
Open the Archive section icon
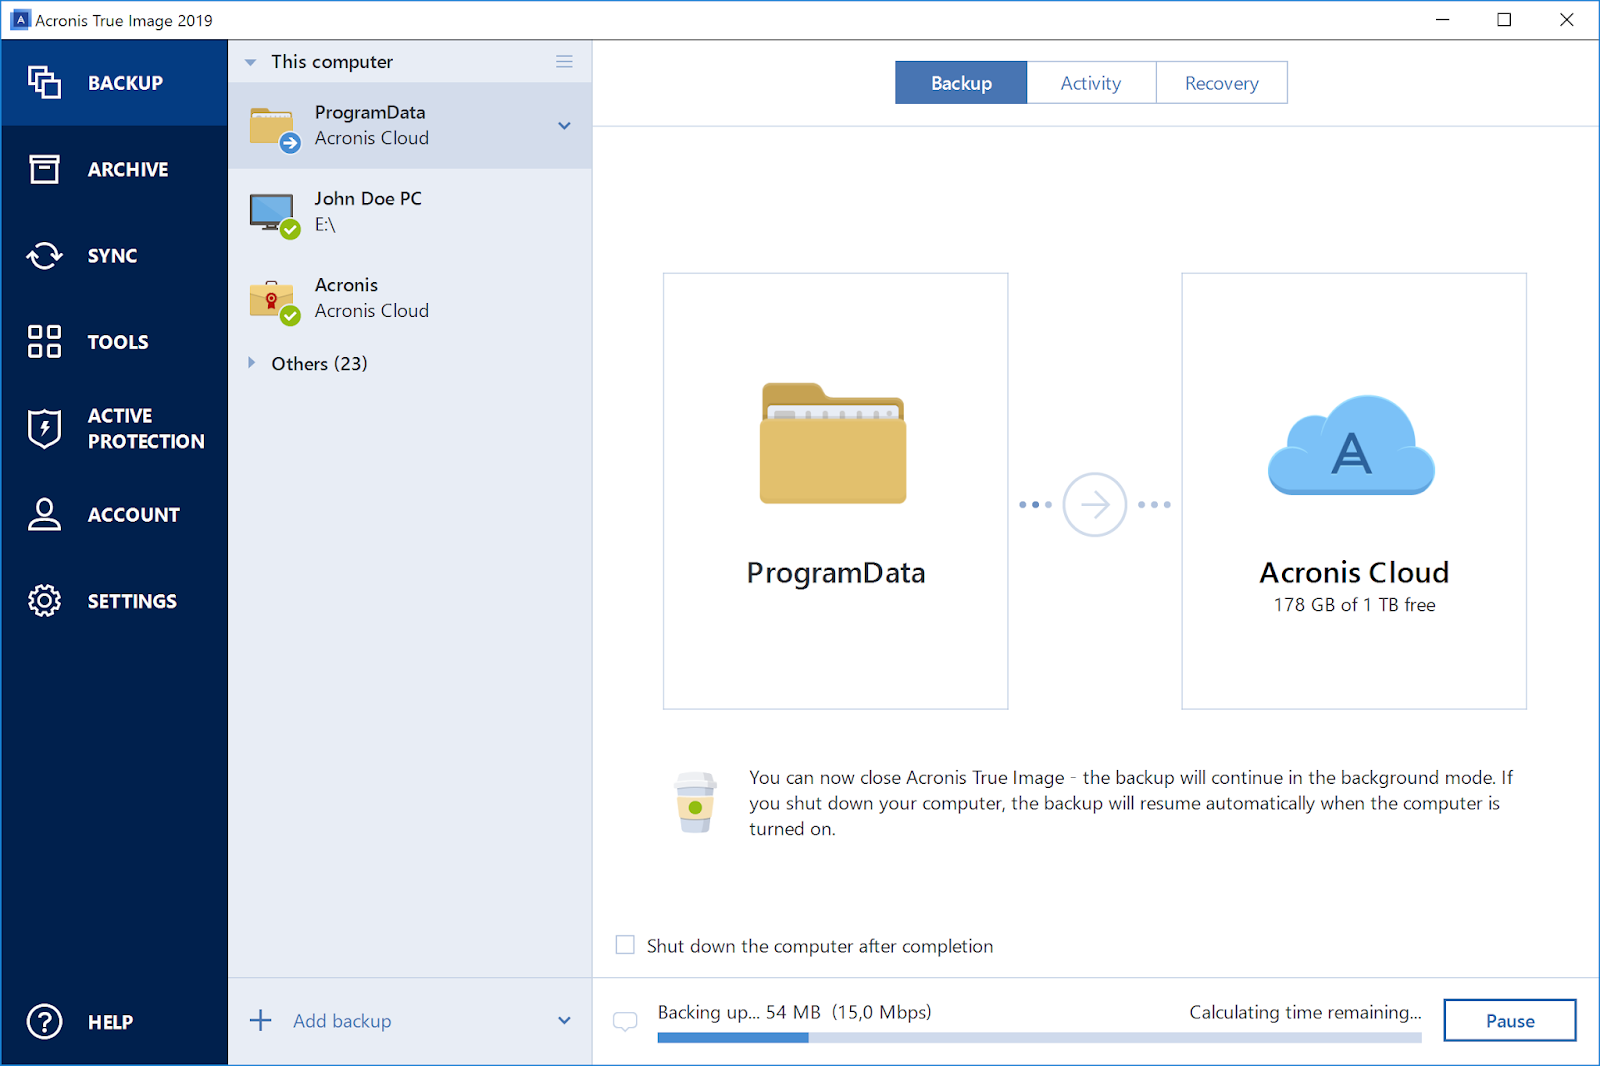44,169
